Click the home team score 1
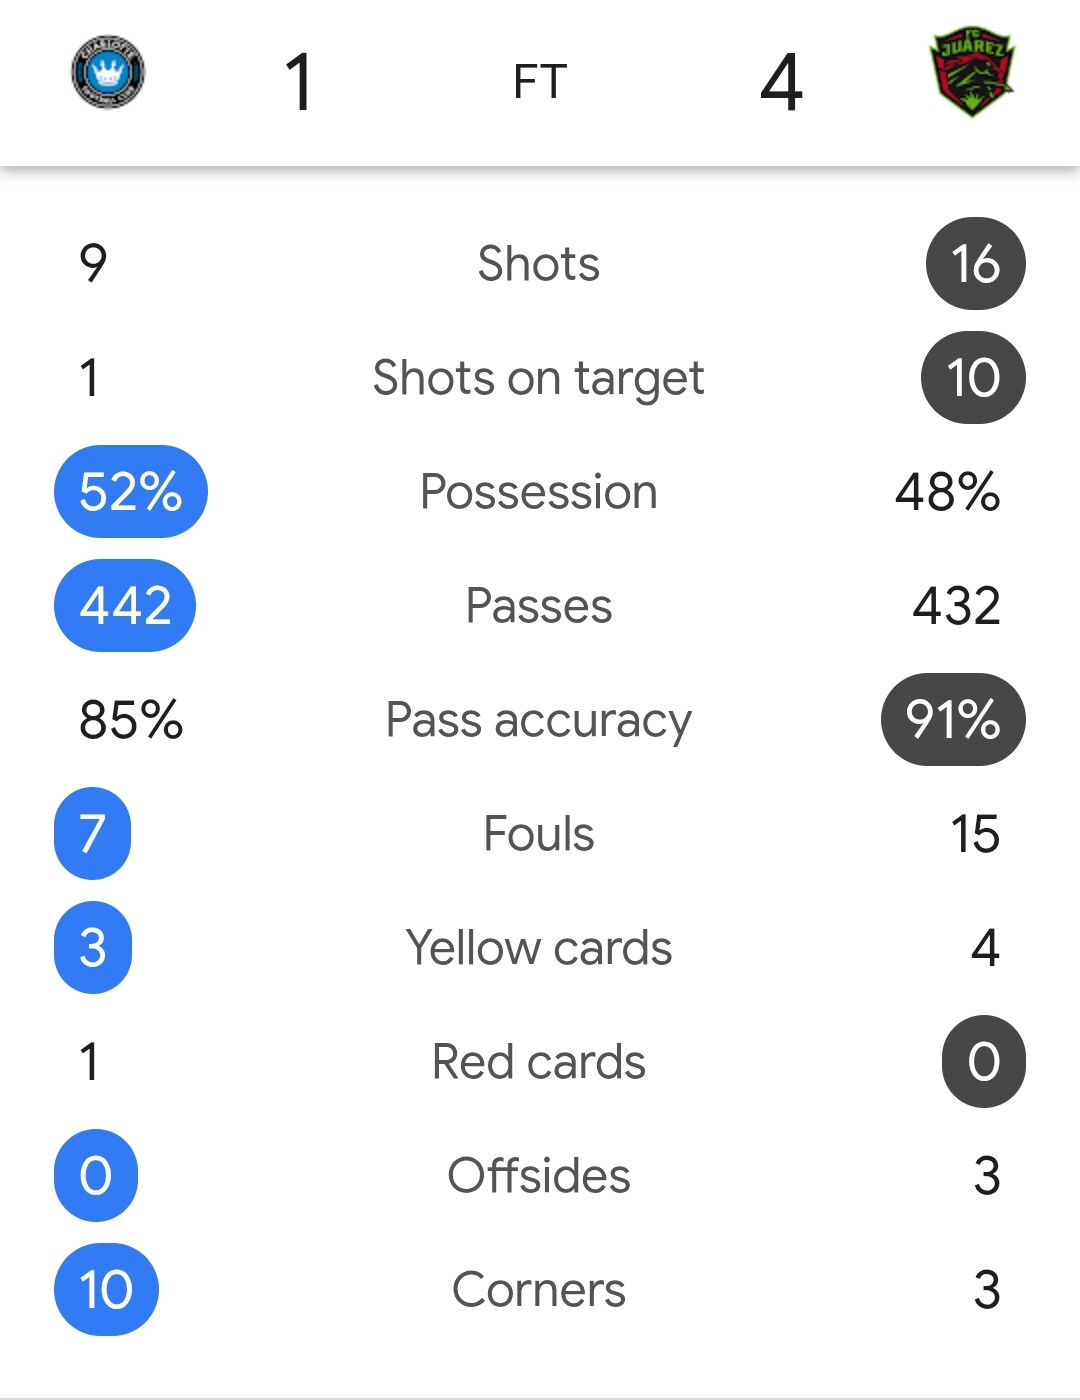1080x1400 pixels. click(299, 82)
